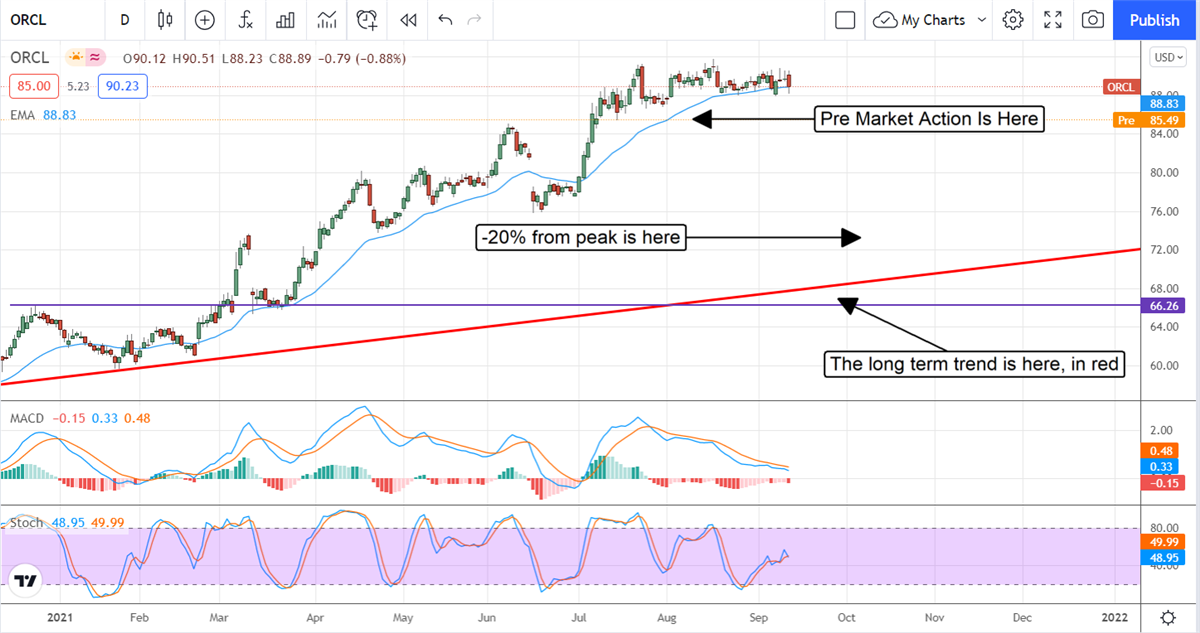Image resolution: width=1200 pixels, height=633 pixels.
Task: Click the 80.00 price axis value
Action: click(x=1165, y=173)
